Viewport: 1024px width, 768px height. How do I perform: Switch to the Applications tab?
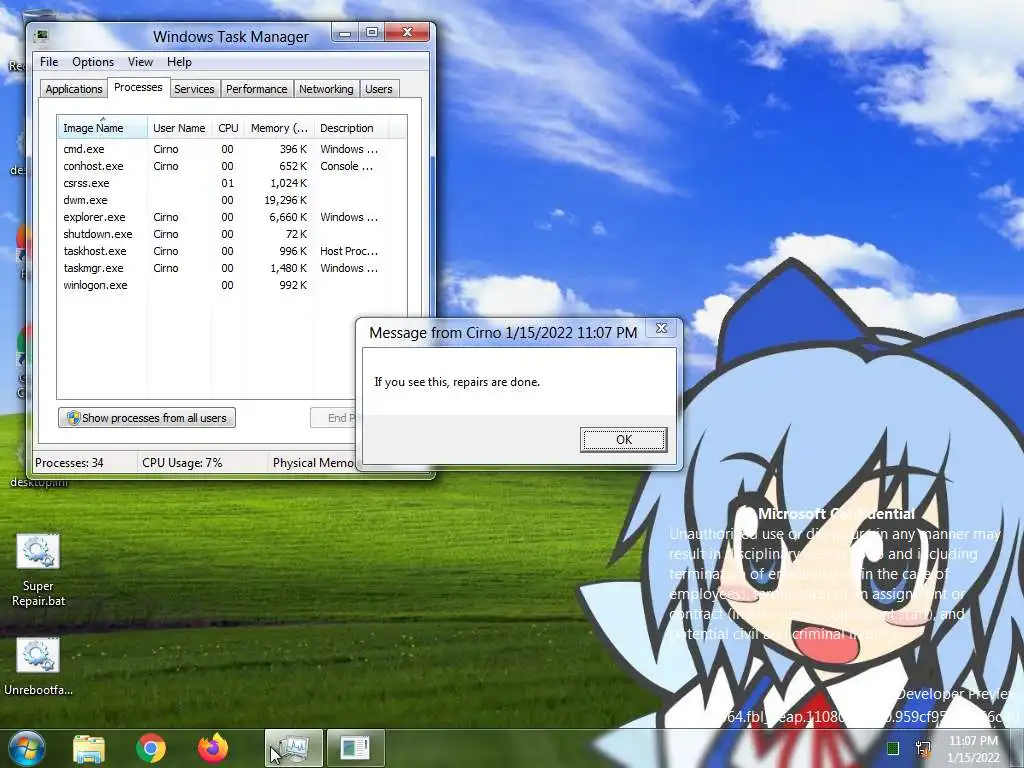coord(74,89)
